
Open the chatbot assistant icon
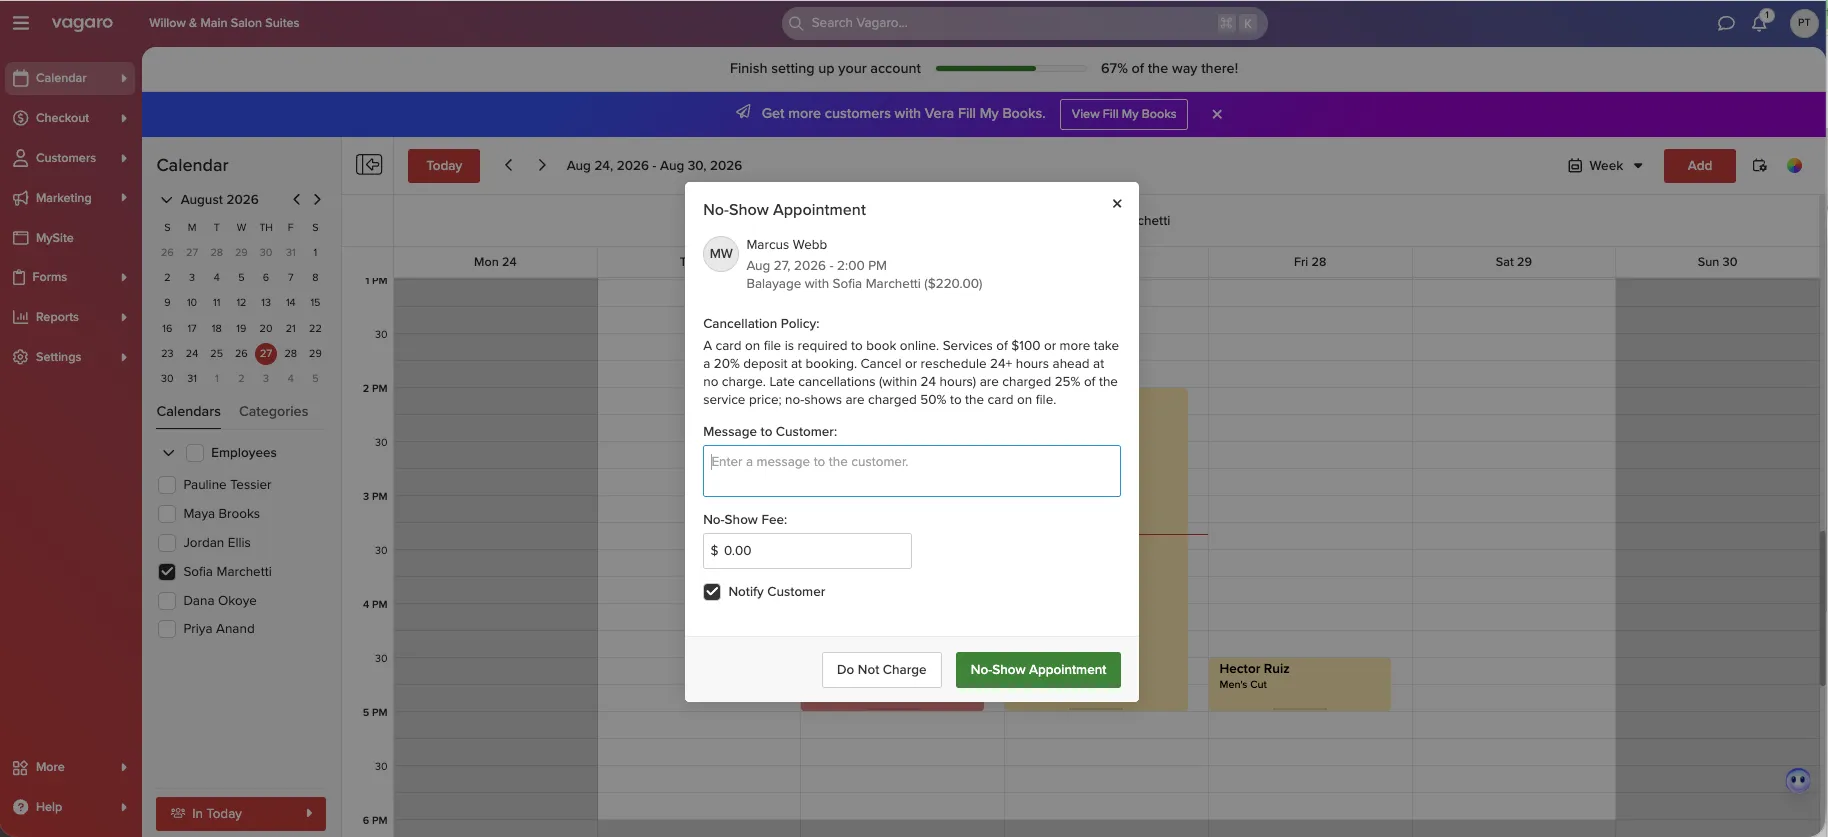point(1798,780)
